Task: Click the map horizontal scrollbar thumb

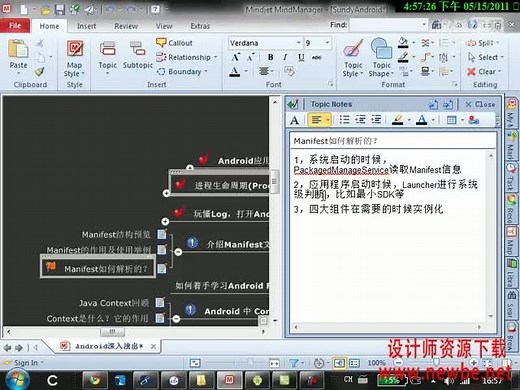Action: [x=112, y=331]
